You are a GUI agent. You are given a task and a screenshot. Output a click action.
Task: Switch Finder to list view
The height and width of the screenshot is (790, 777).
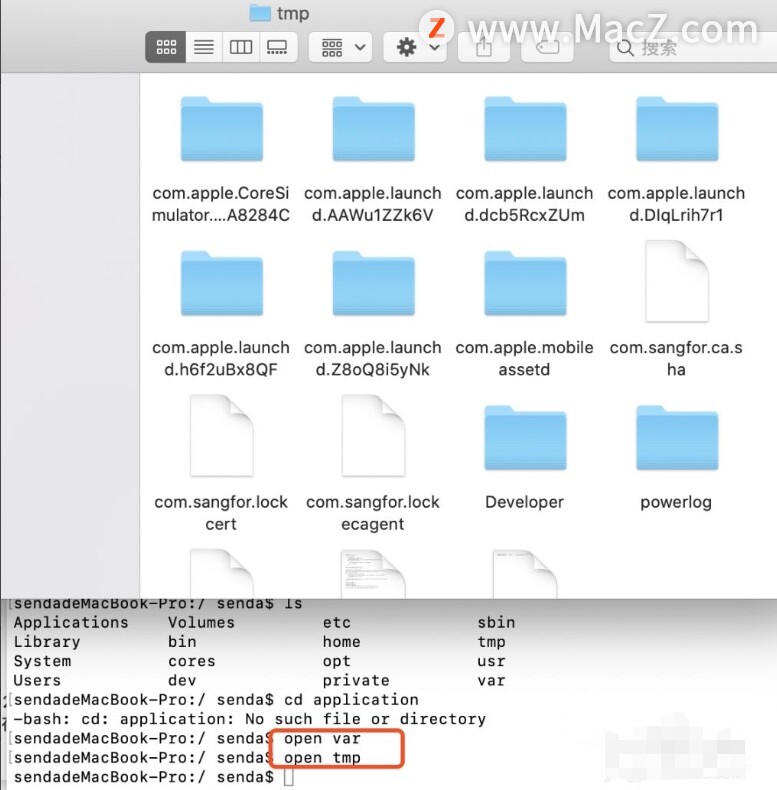204,47
